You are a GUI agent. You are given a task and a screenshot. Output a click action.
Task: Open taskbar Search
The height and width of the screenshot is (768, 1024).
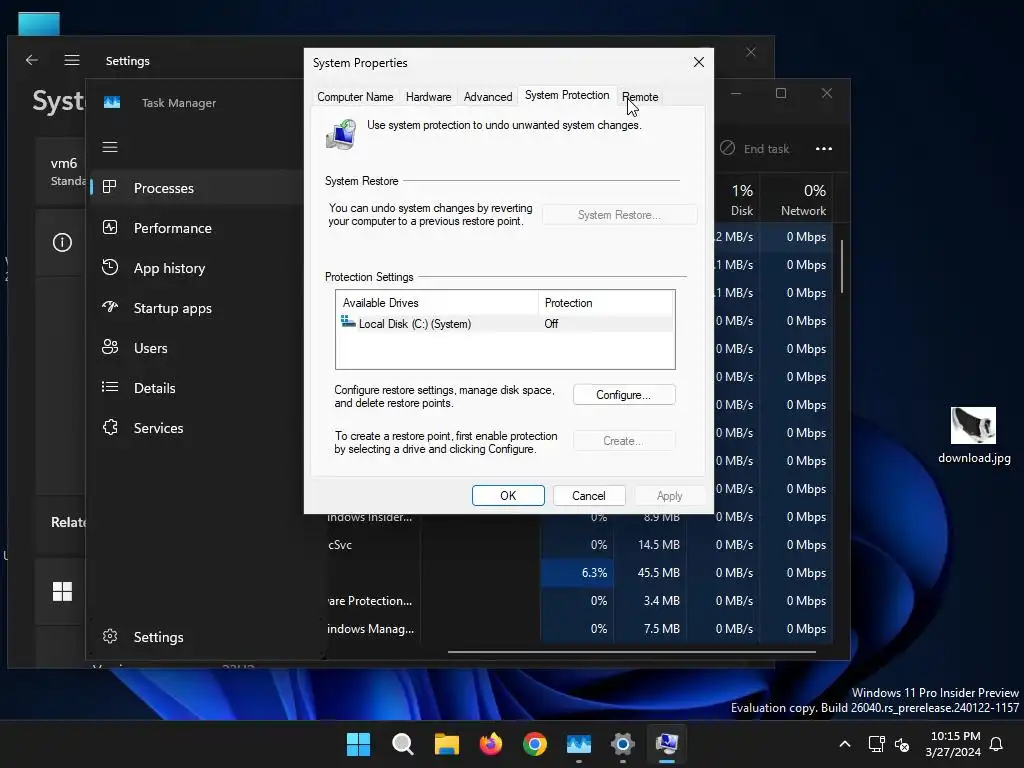pos(402,744)
